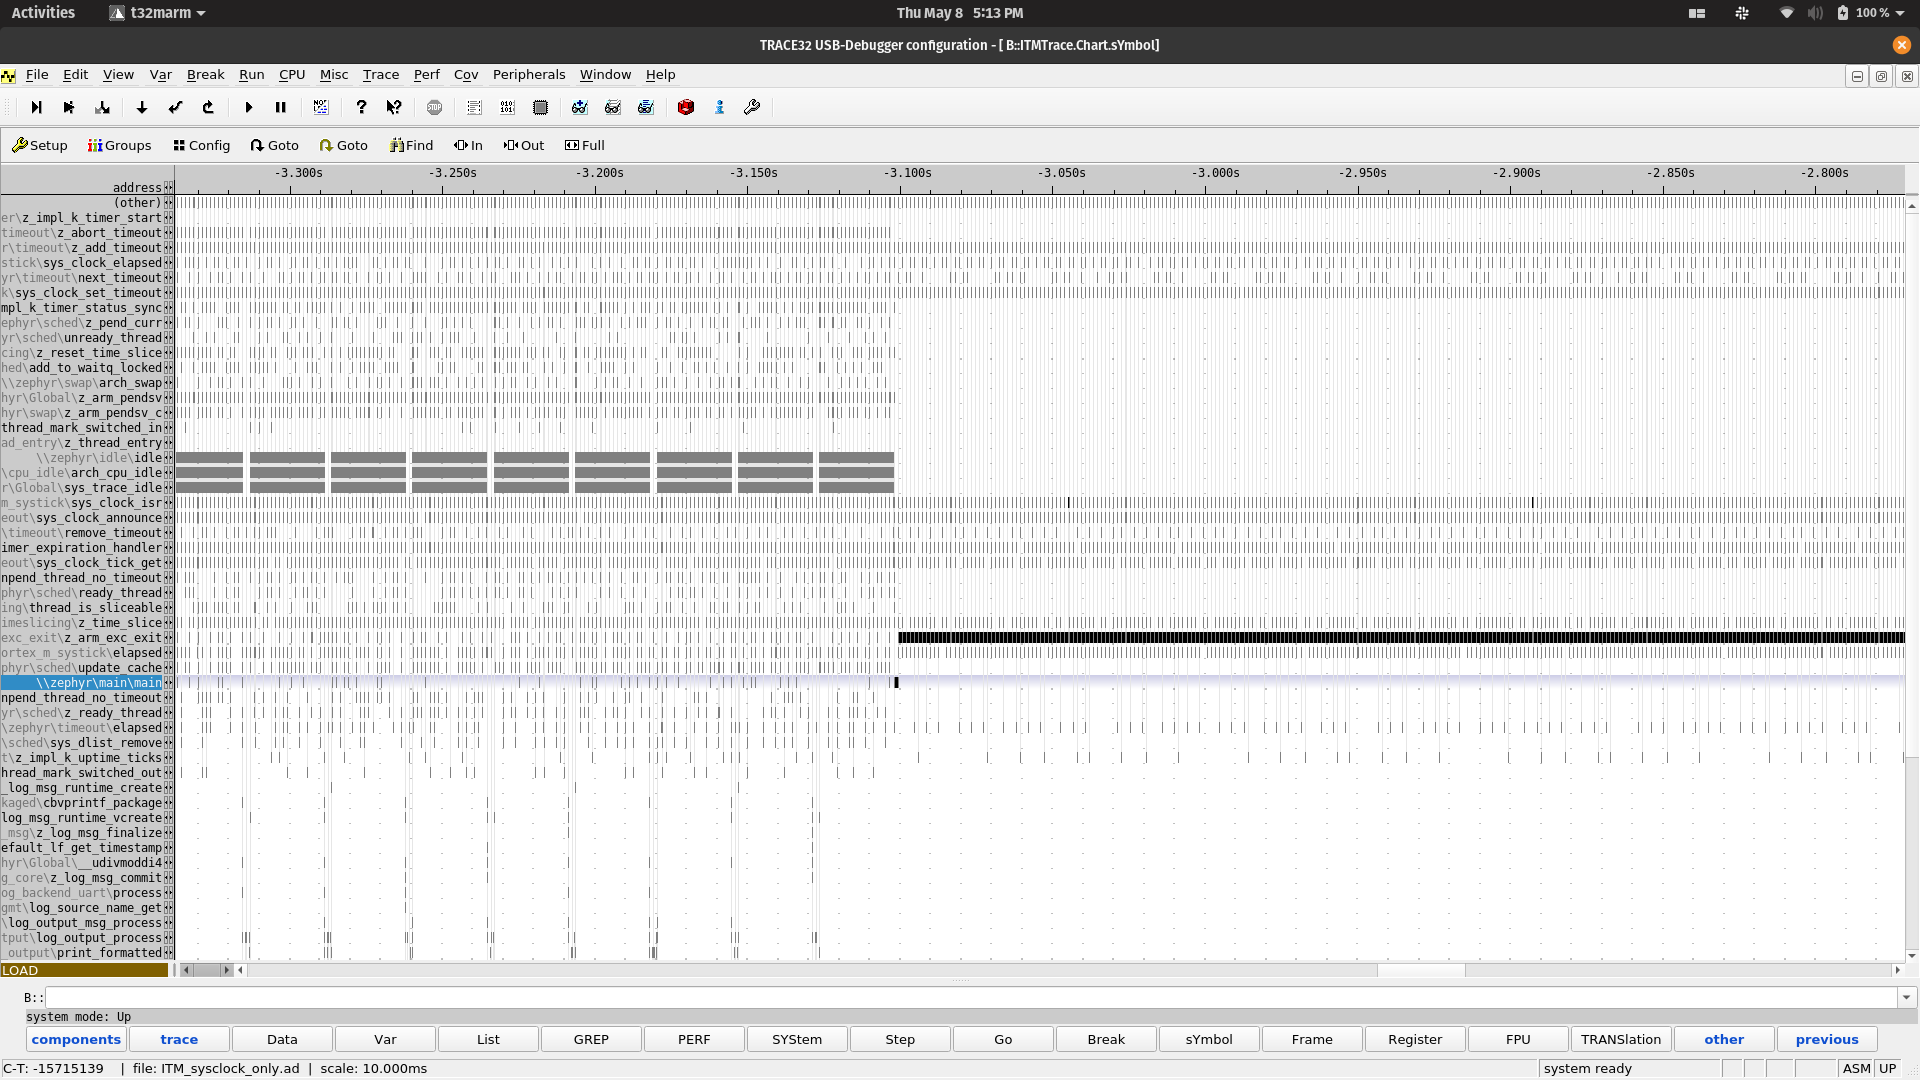Click the PERF softkey button

click(x=694, y=1040)
